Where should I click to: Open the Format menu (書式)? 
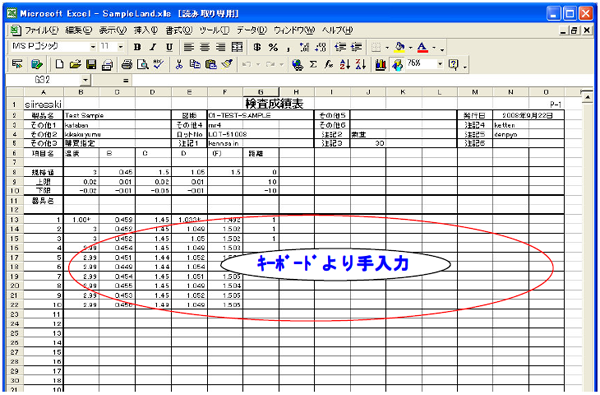[179, 30]
